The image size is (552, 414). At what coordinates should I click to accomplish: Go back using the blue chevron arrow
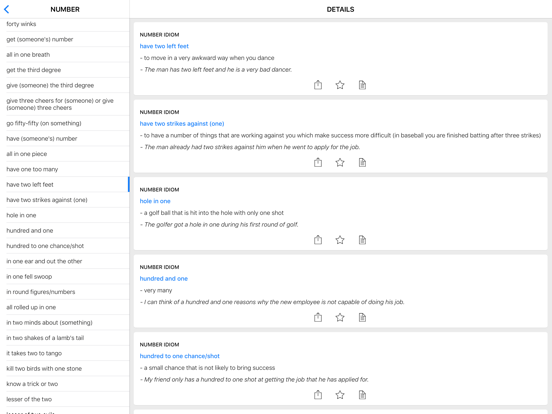point(7,10)
